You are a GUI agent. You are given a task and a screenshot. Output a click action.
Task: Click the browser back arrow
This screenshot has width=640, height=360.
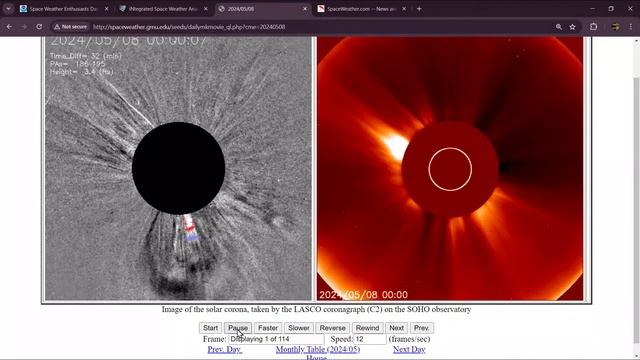9,27
